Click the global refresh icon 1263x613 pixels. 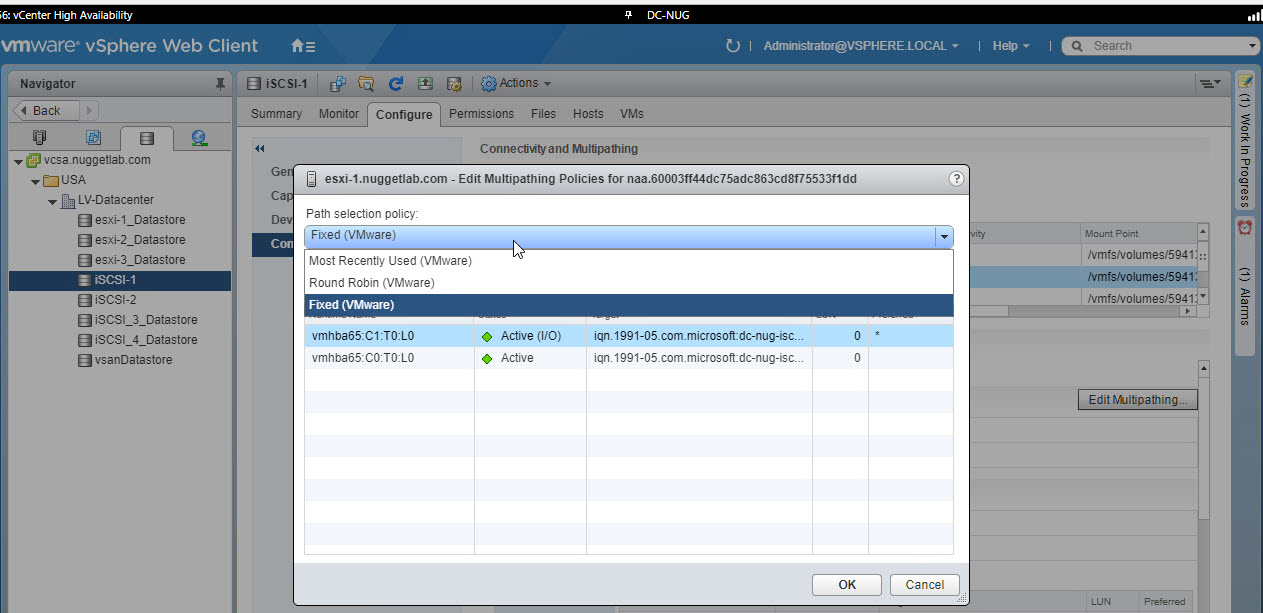click(733, 46)
